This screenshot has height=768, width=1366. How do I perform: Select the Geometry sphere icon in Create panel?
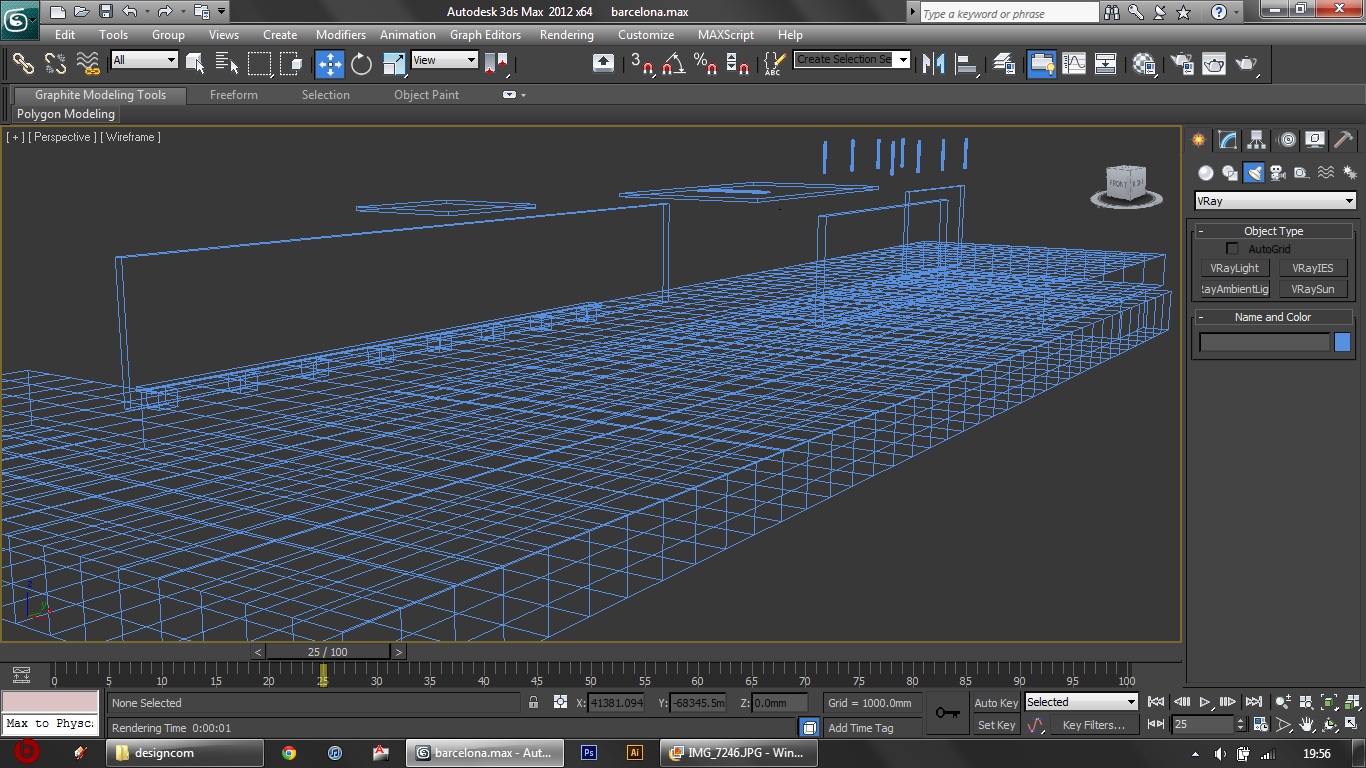1205,172
